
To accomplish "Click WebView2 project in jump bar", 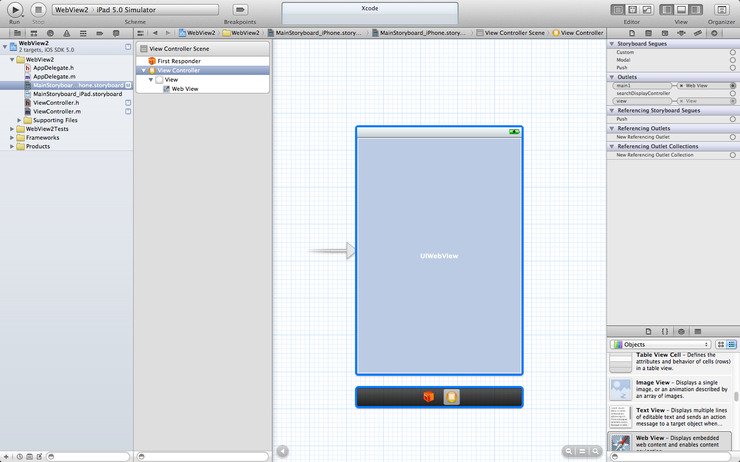I will pyautogui.click(x=197, y=33).
